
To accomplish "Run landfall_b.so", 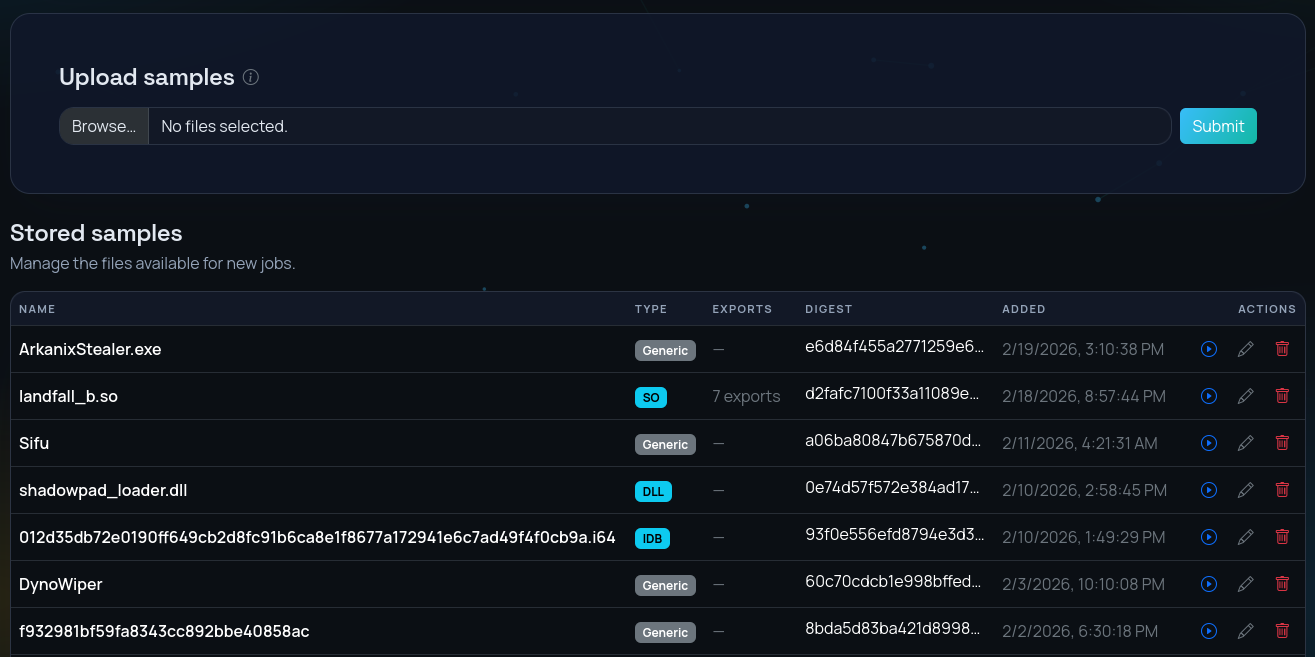I will point(1208,396).
